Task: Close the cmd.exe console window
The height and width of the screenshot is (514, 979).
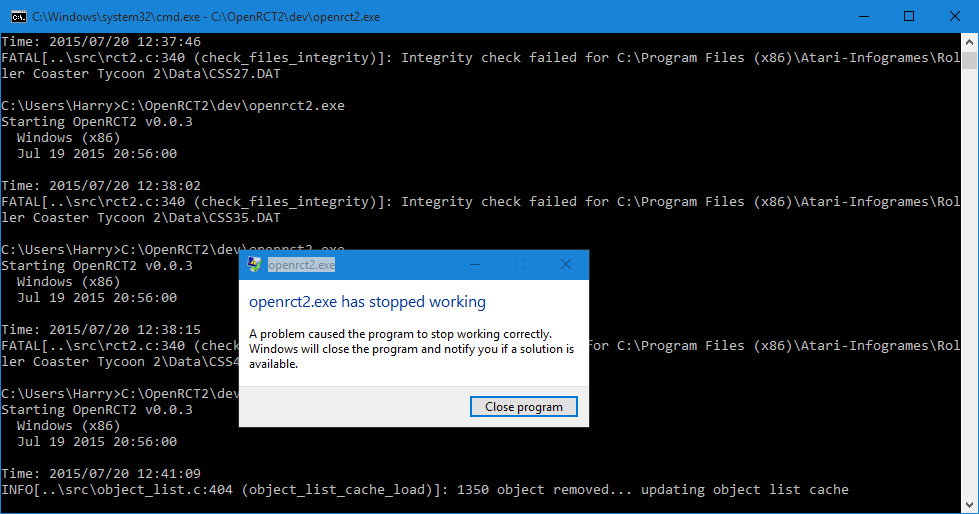Action: [x=954, y=16]
